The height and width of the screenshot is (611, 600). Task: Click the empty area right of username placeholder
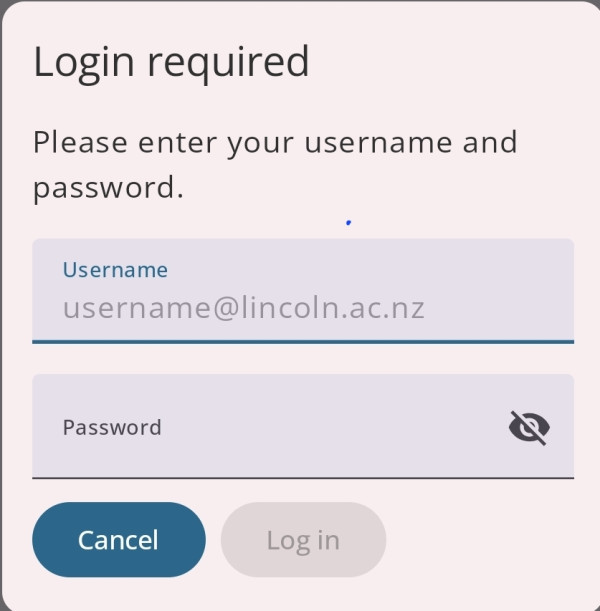(x=499, y=309)
